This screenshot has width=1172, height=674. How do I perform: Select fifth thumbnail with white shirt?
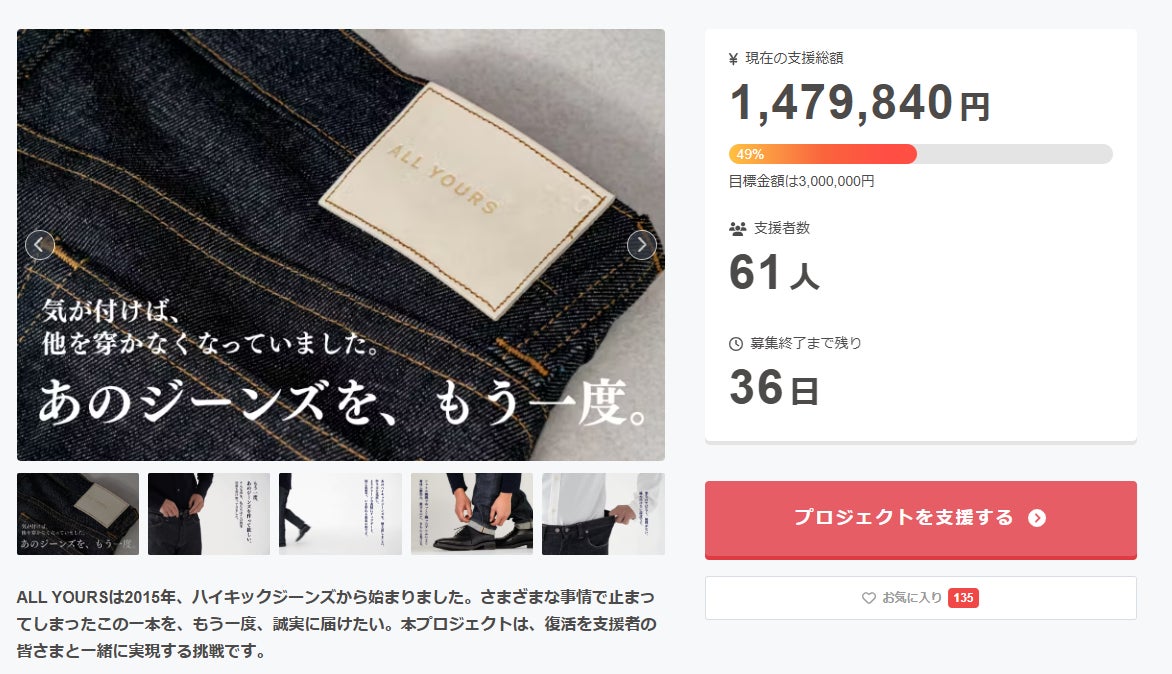(603, 514)
